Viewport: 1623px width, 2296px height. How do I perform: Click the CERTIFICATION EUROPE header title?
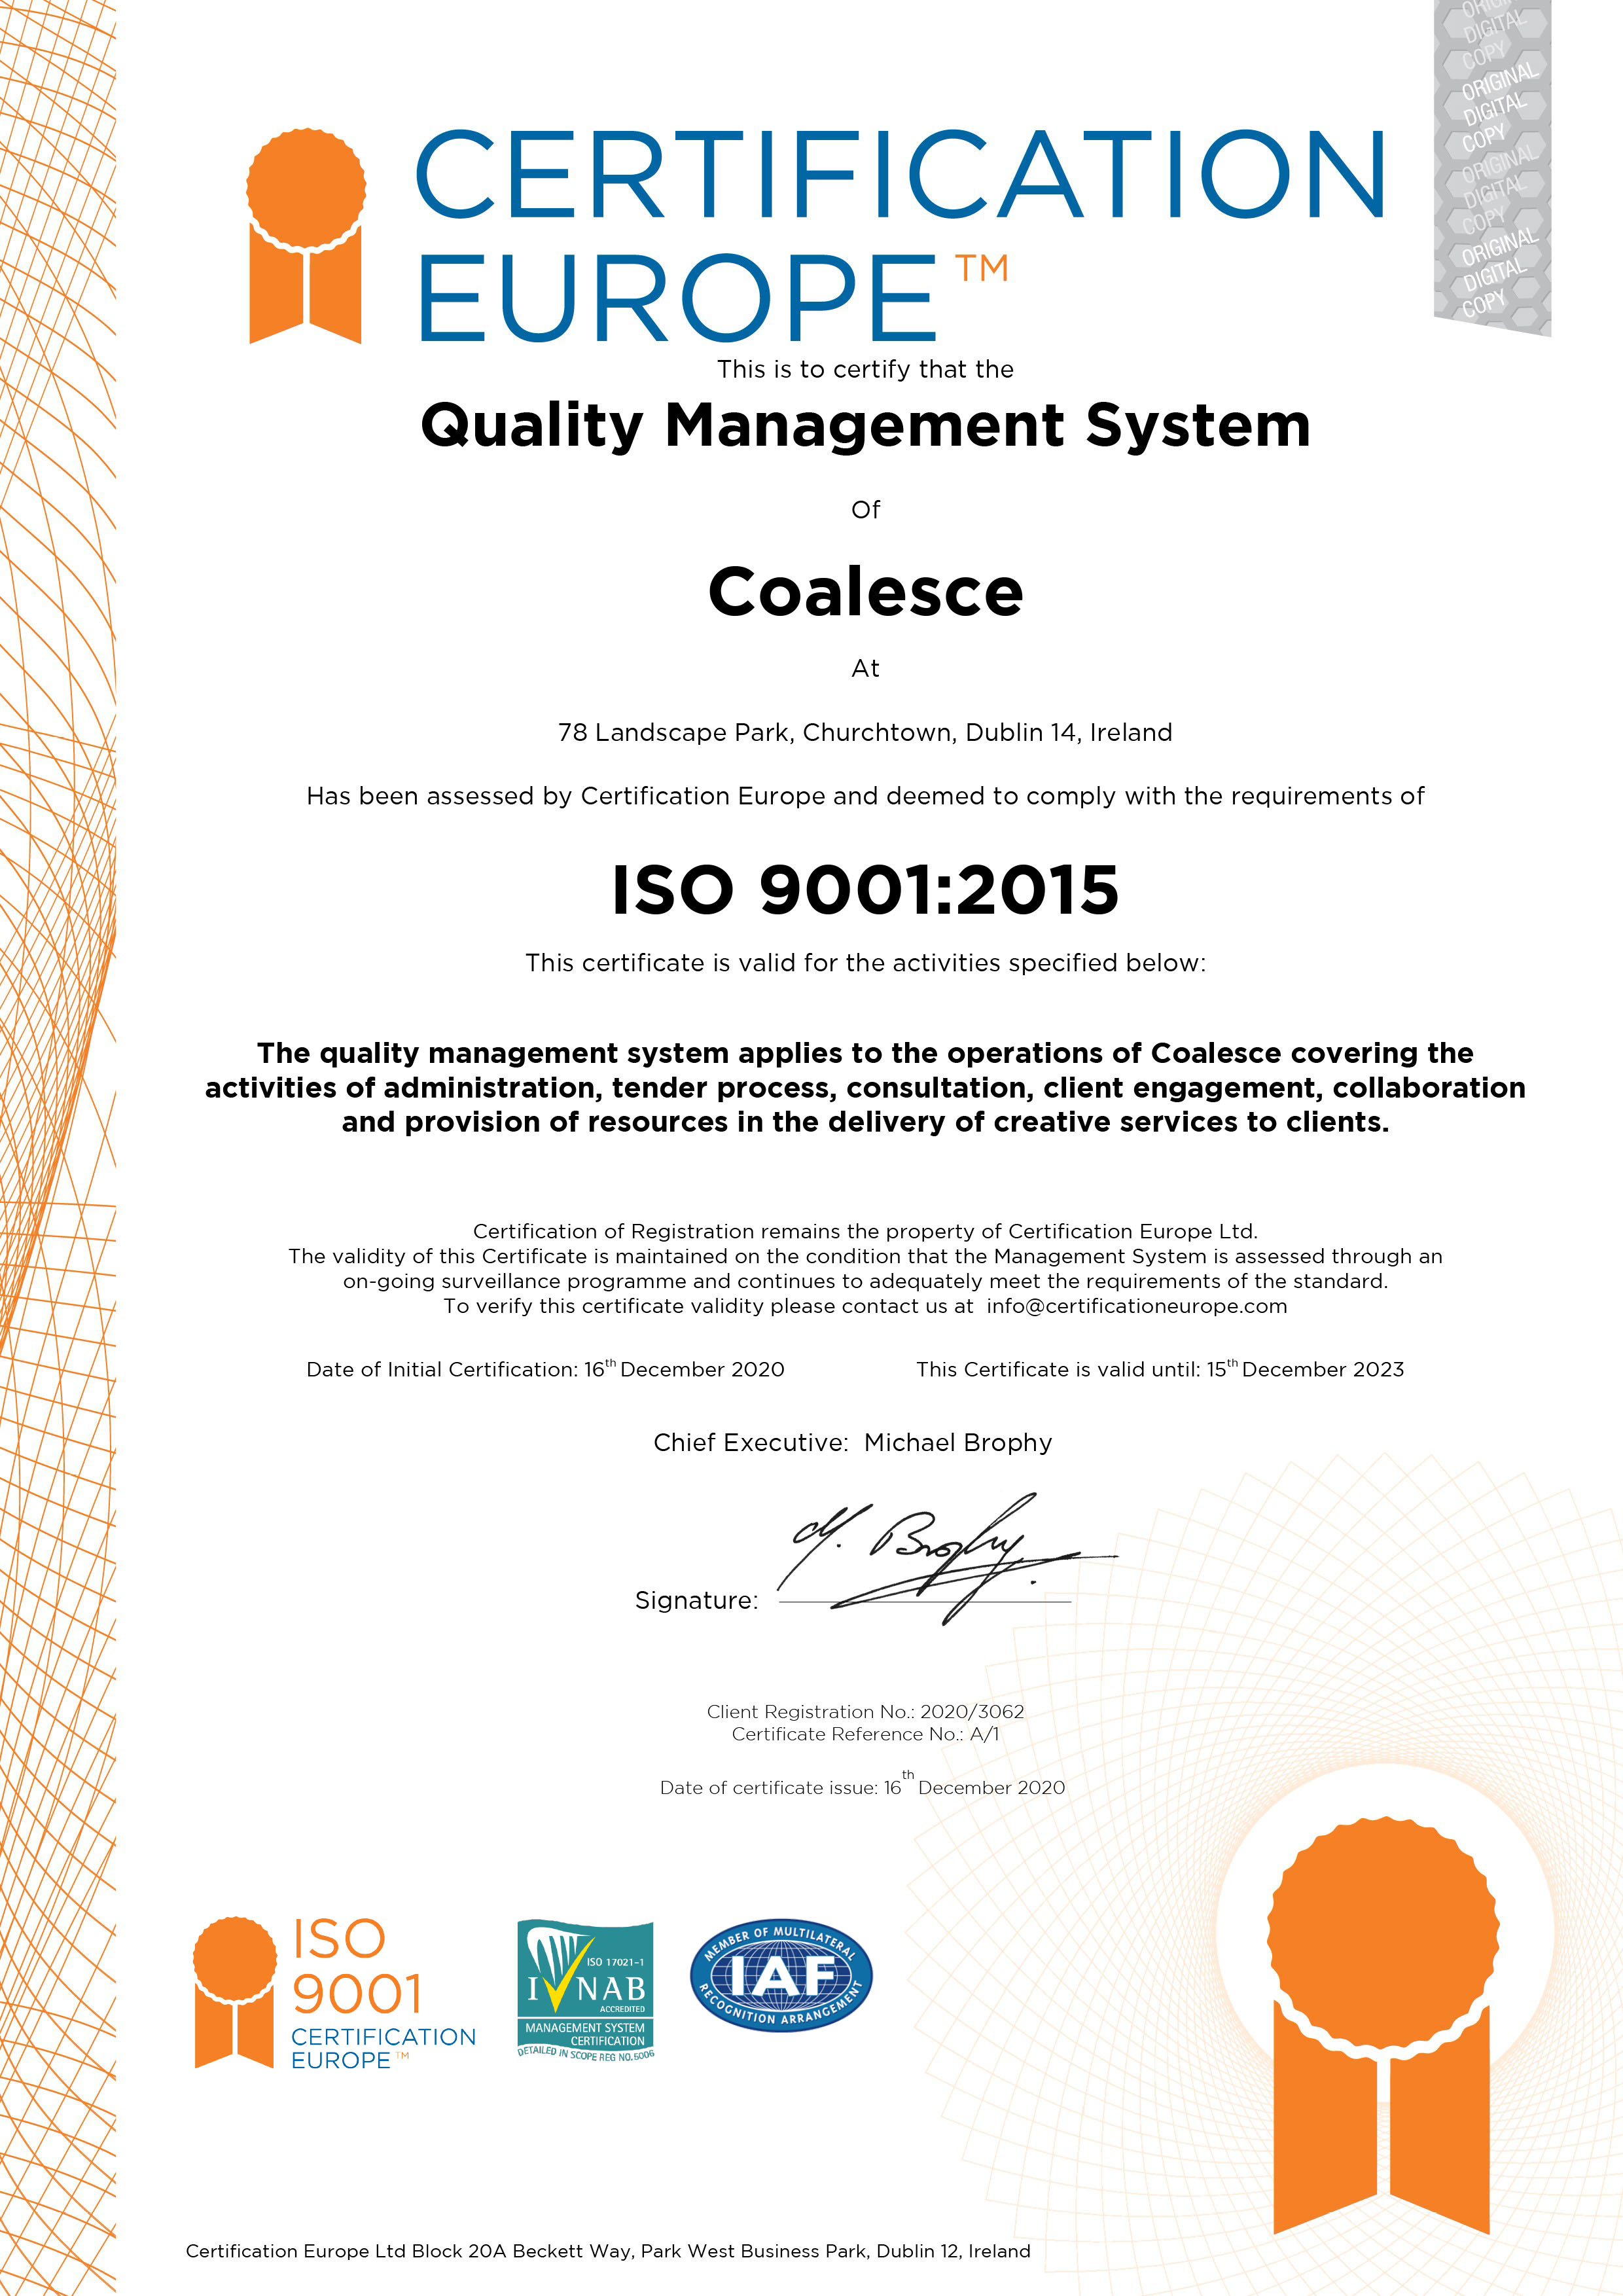pos(900,236)
